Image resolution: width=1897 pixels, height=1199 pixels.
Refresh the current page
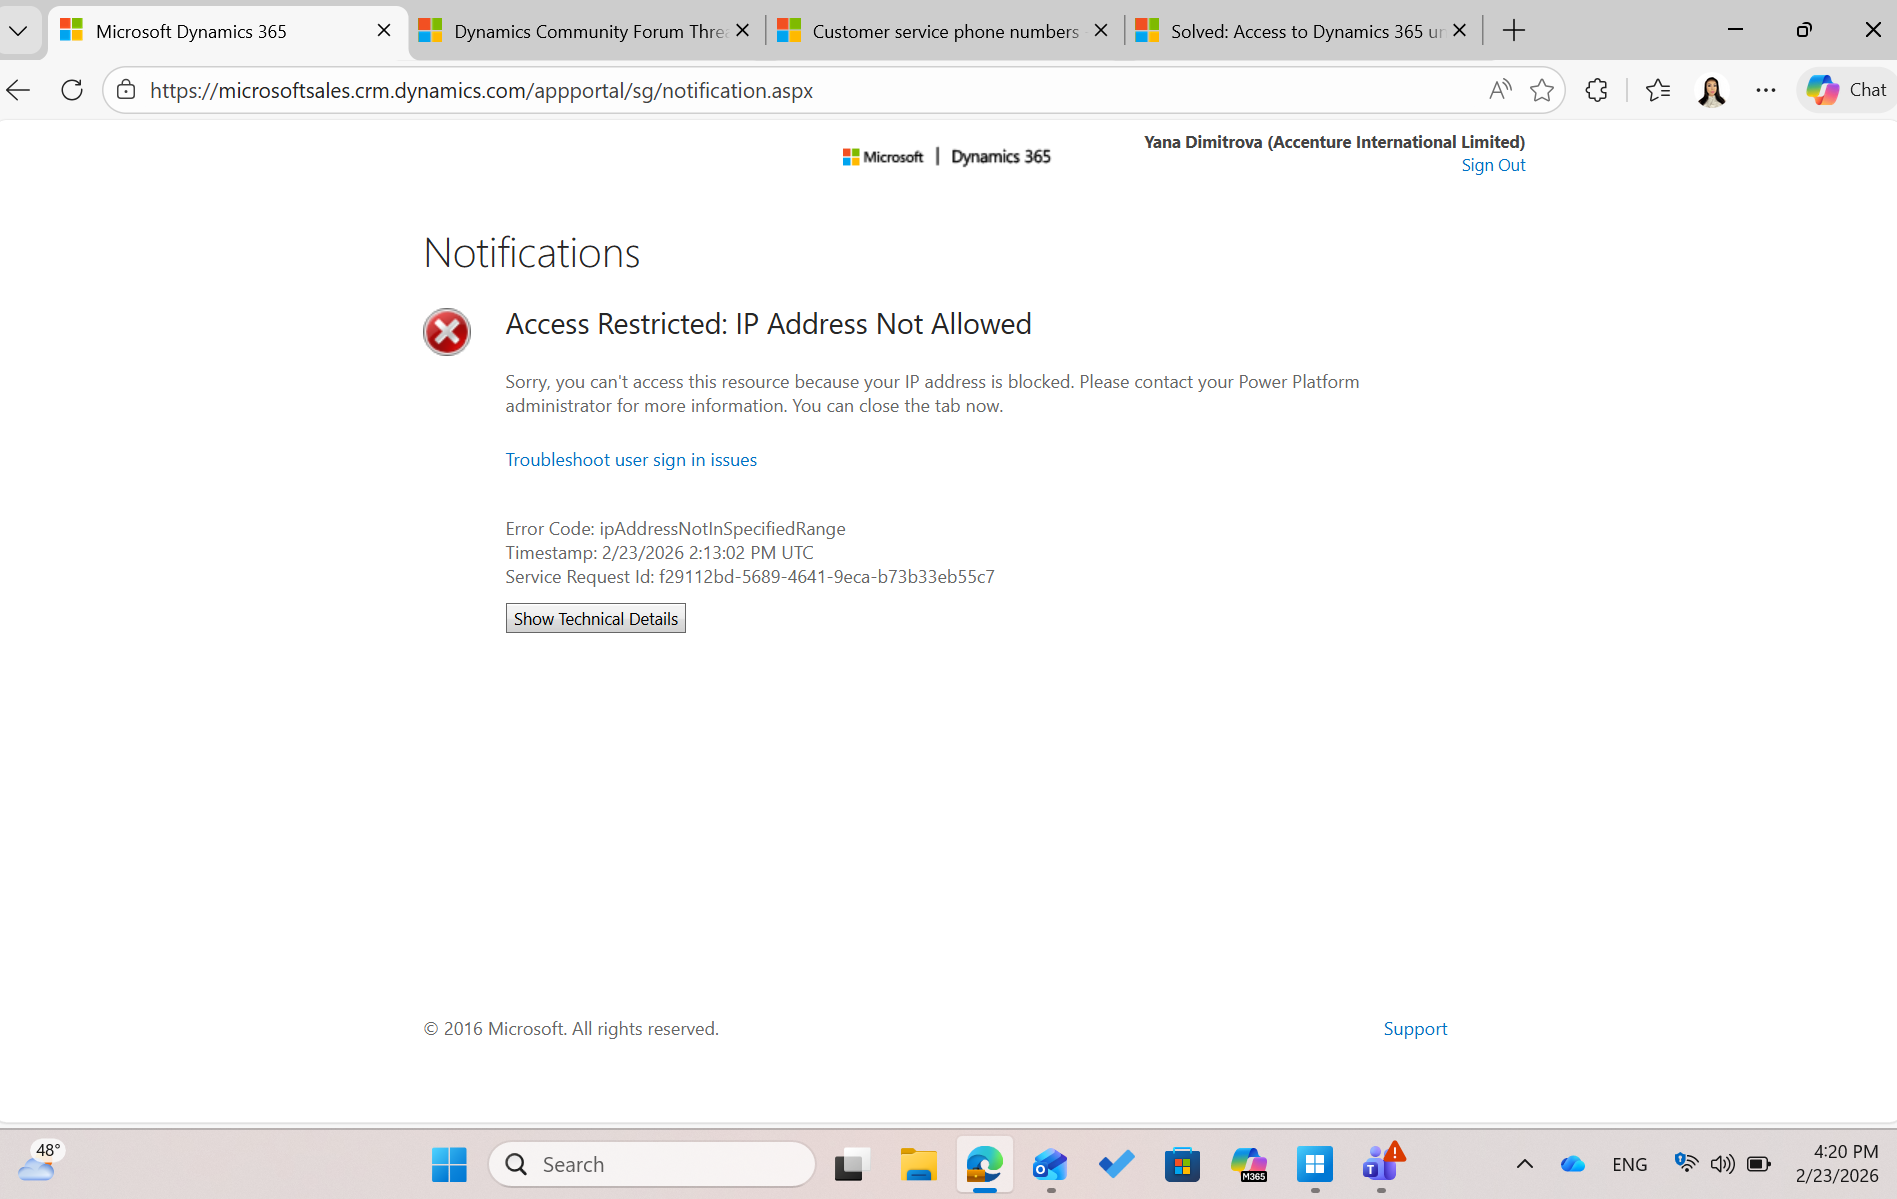pyautogui.click(x=72, y=90)
